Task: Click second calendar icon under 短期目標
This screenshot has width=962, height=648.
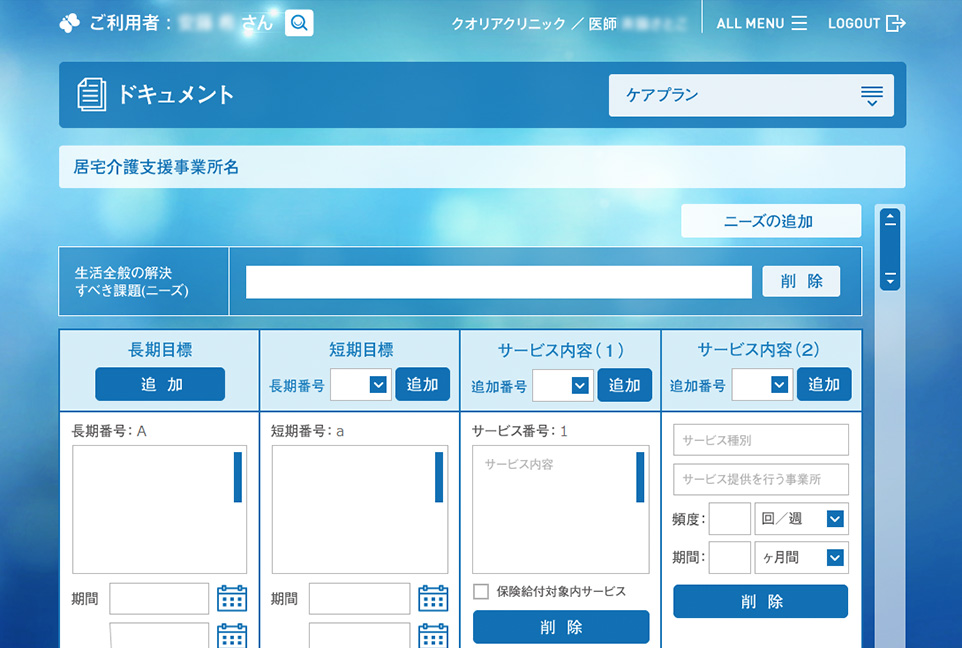Action: click(433, 635)
